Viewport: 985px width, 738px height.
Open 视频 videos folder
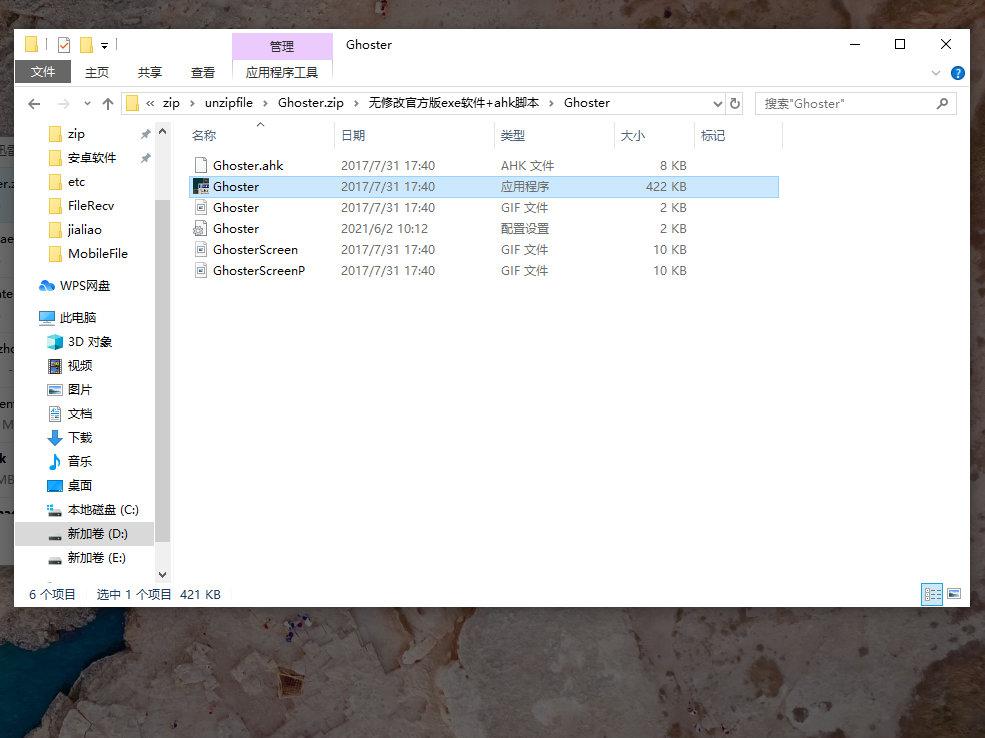pyautogui.click(x=80, y=366)
